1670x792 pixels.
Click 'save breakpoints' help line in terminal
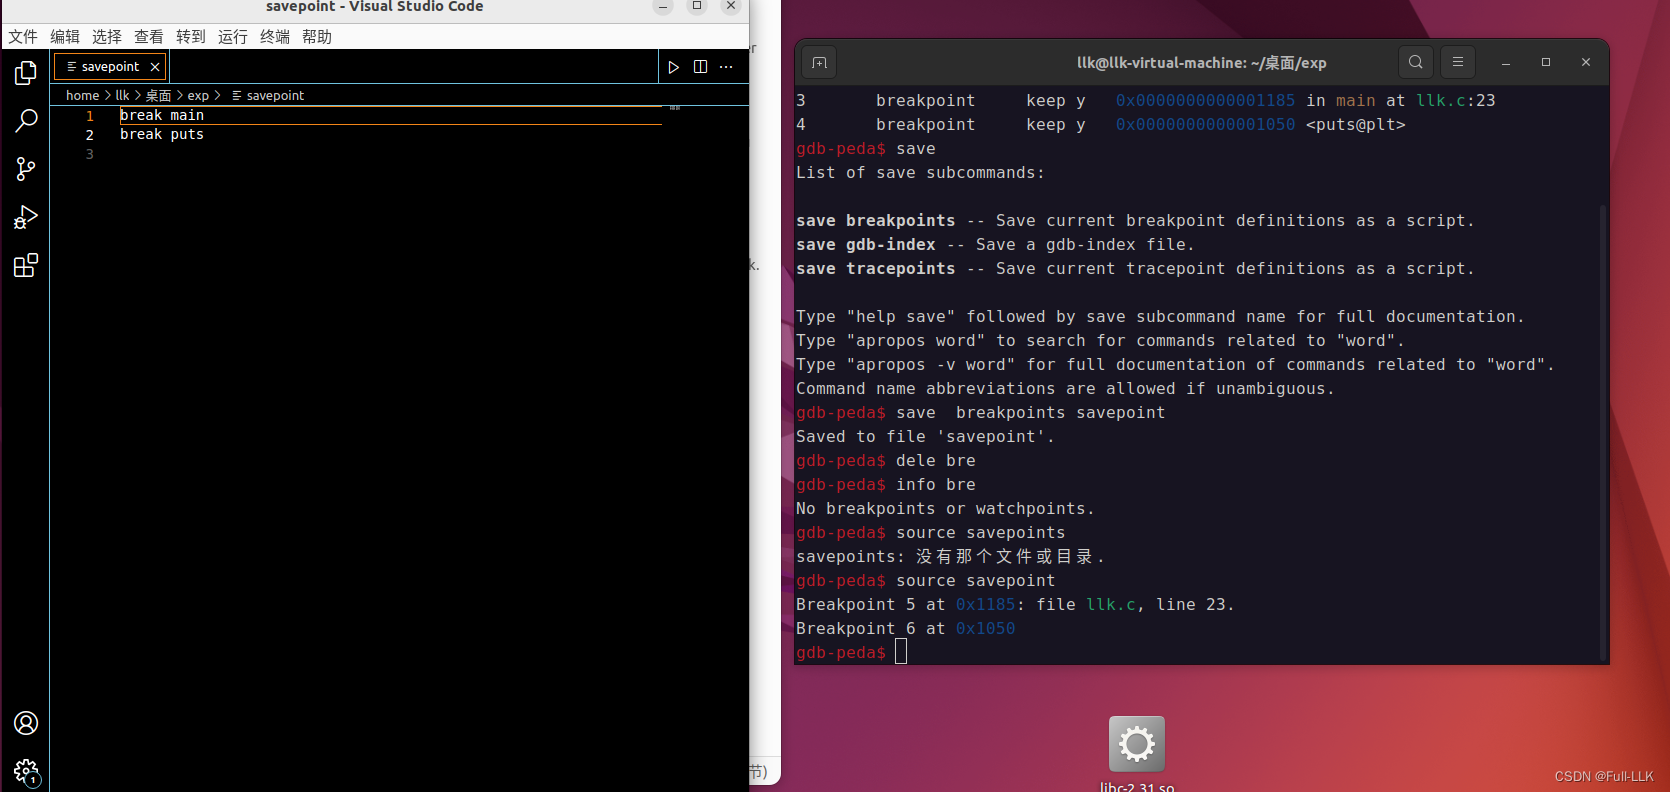[1135, 221]
